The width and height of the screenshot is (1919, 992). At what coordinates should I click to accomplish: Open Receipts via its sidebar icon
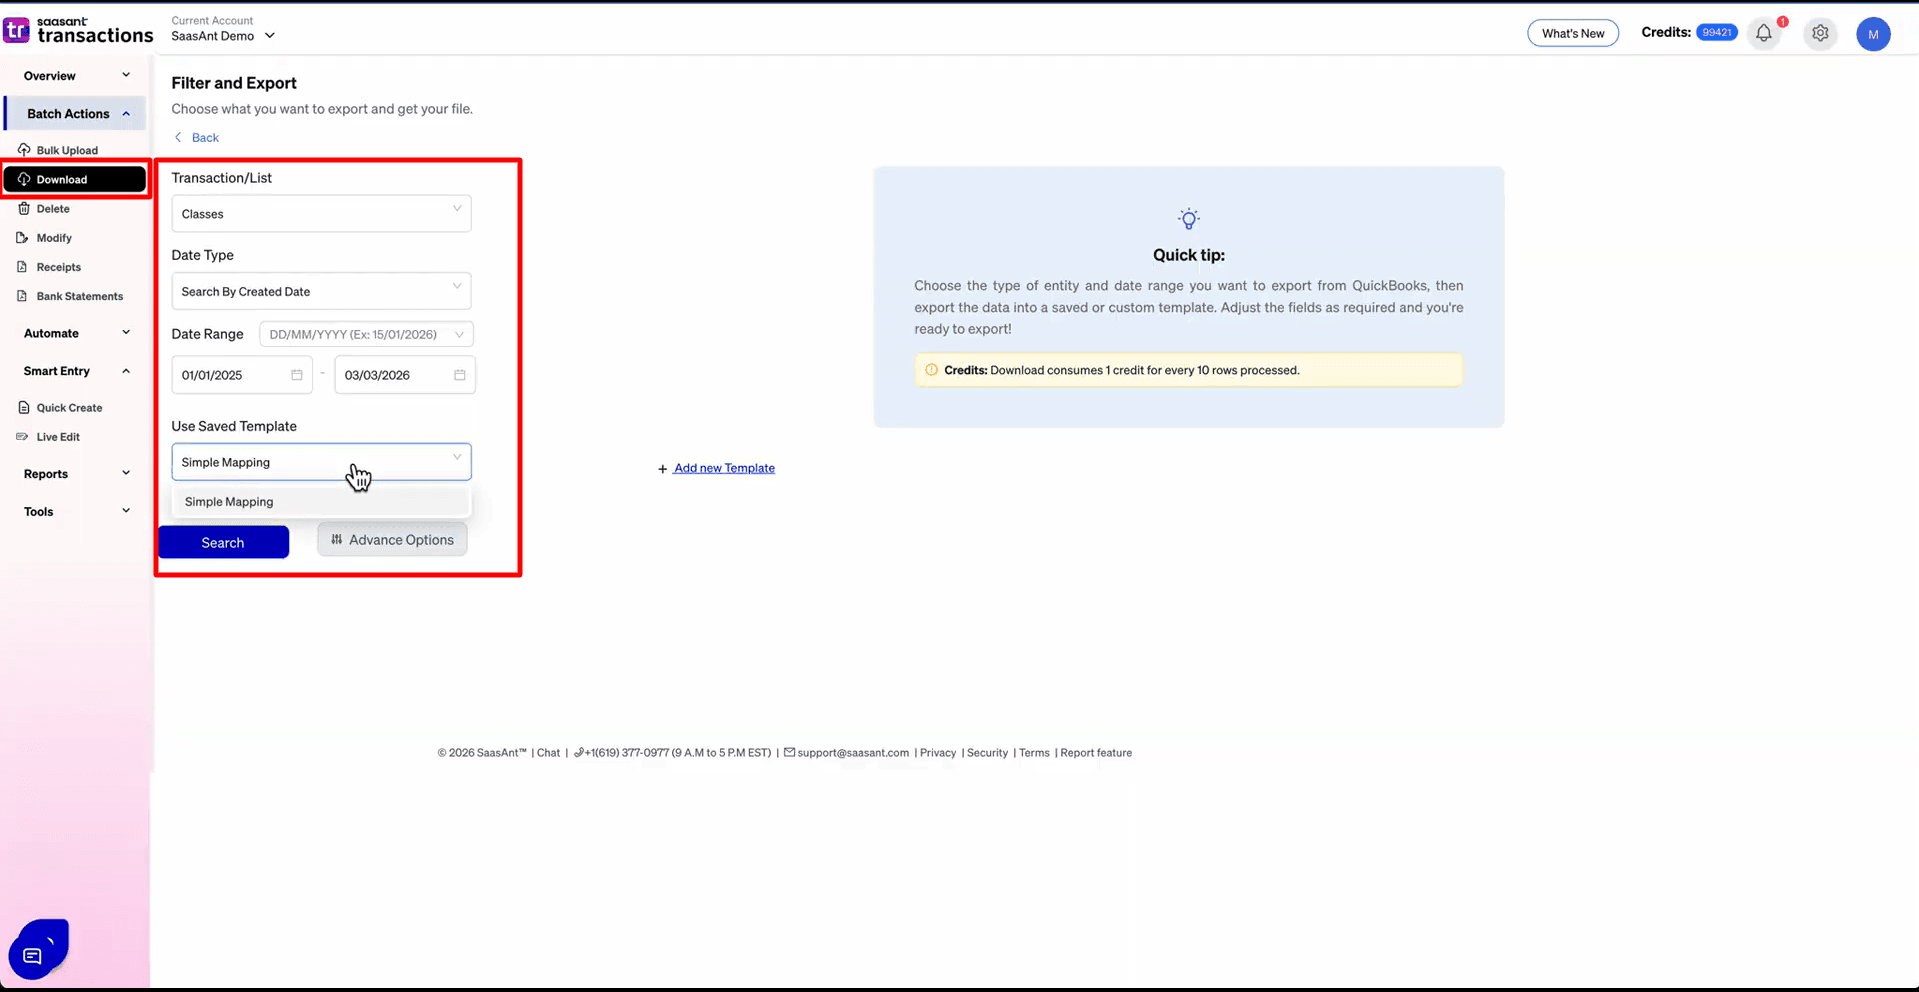[x=23, y=266]
